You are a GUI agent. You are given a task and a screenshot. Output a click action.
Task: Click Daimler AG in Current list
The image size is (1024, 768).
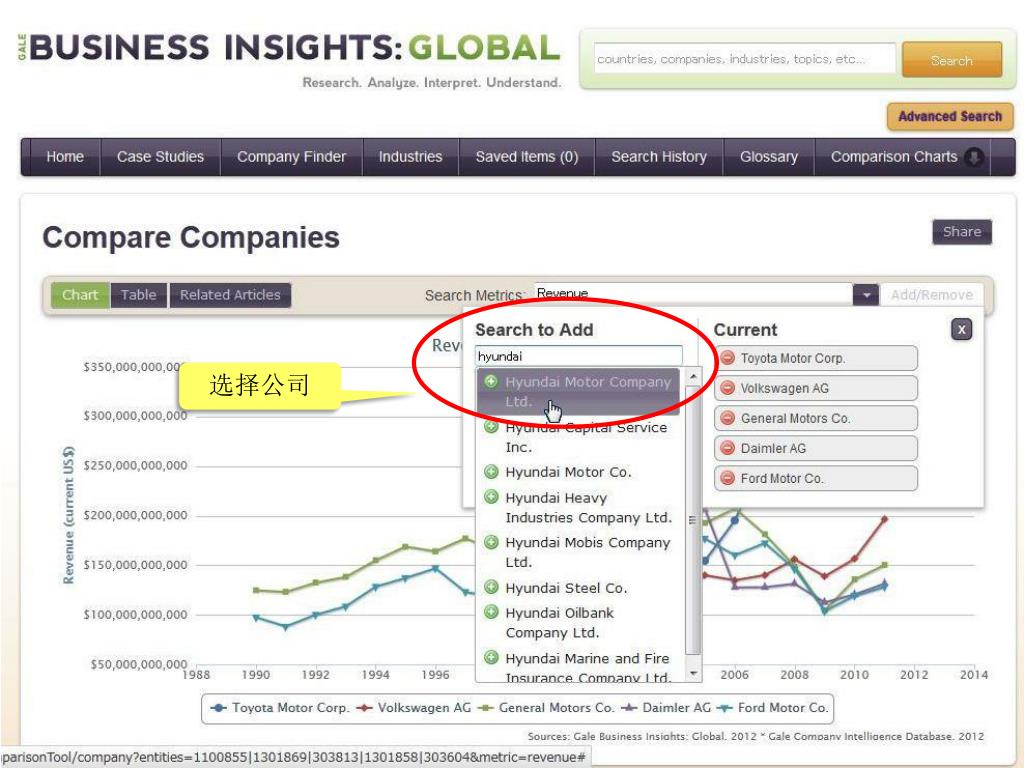click(x=816, y=448)
